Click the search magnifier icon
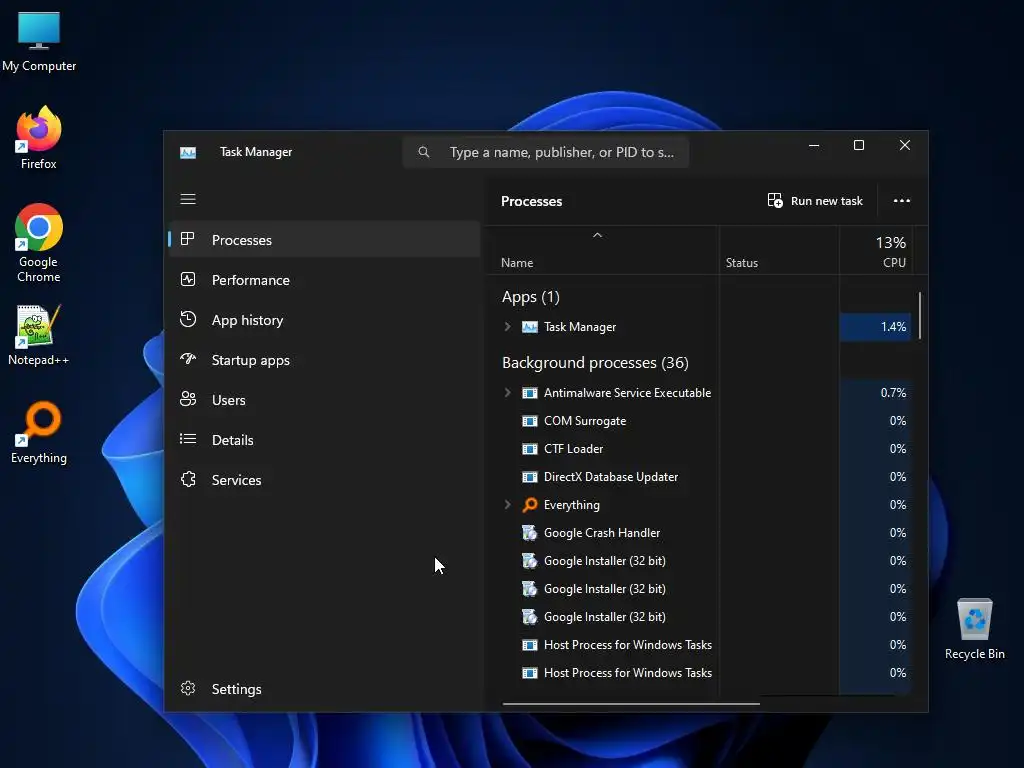 [424, 152]
